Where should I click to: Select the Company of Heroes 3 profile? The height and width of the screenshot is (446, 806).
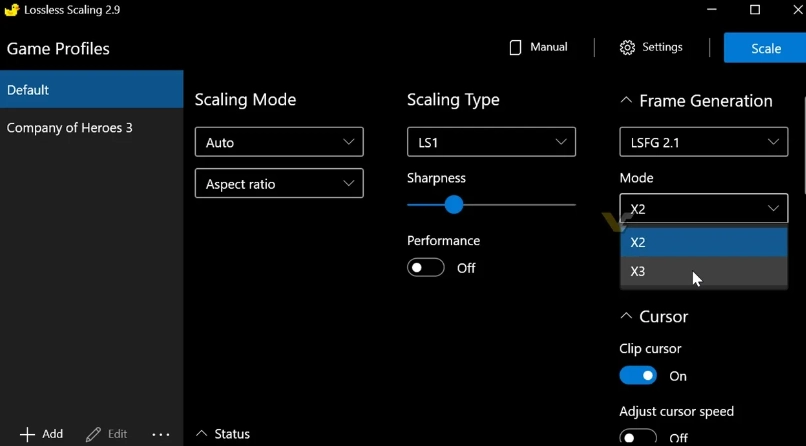click(x=70, y=128)
